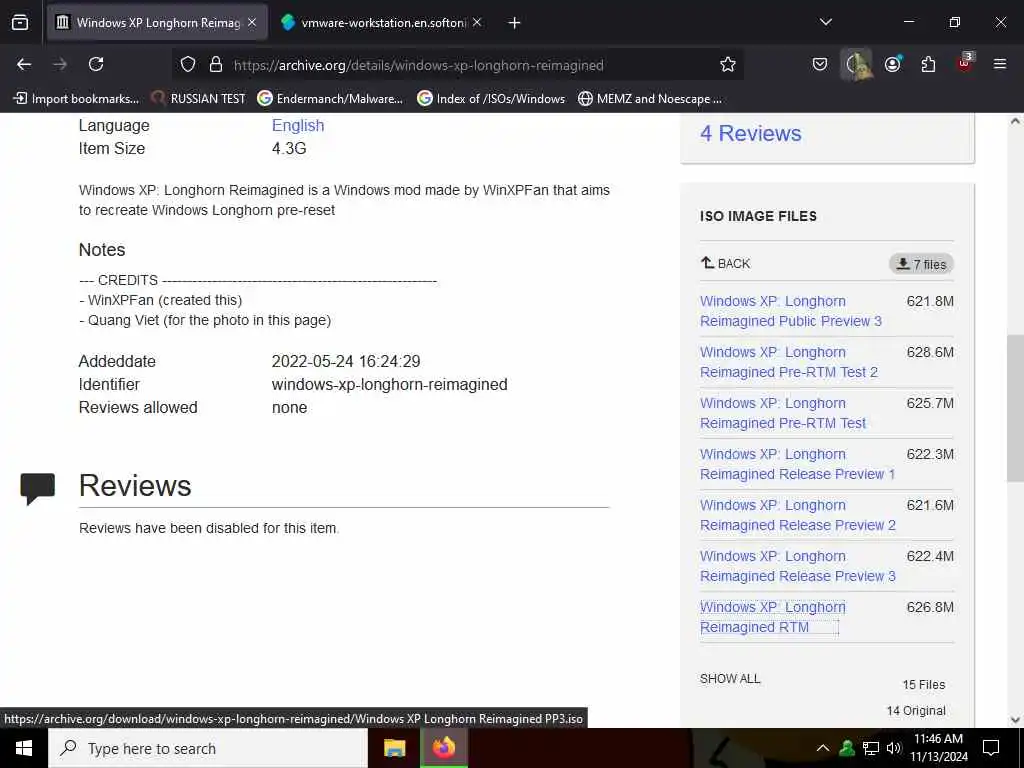1024x768 pixels.
Task: Click the taskbar search box
Action: [x=208, y=748]
